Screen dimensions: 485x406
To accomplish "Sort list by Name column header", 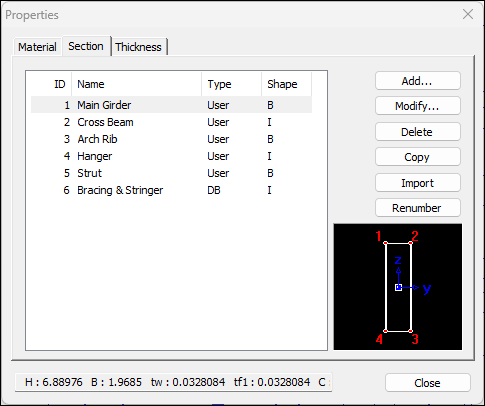I will 136,84.
